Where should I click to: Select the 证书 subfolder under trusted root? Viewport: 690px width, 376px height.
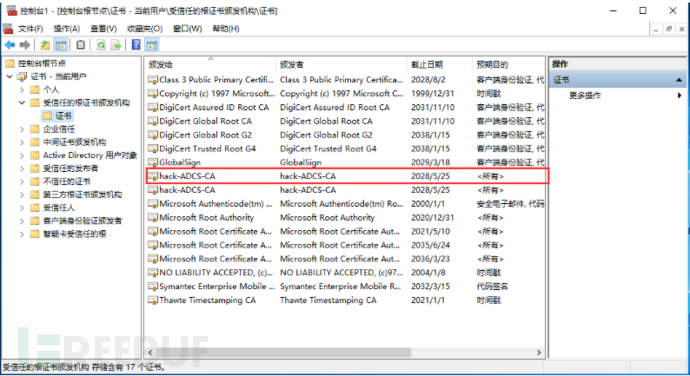click(63, 116)
